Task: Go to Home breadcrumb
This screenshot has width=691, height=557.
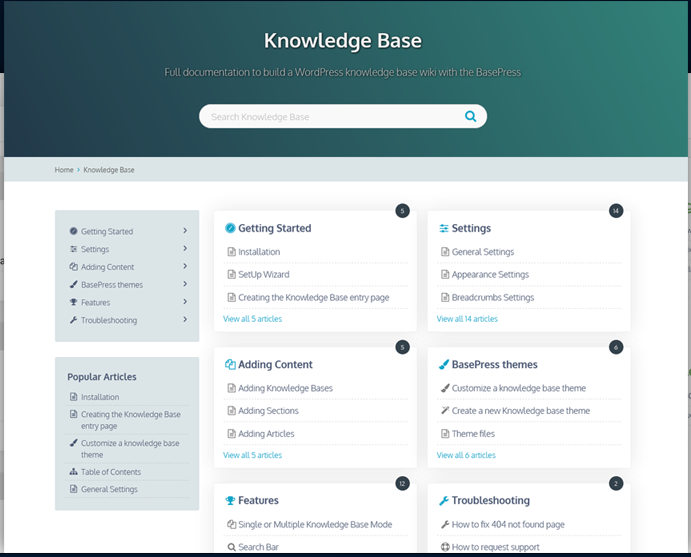Action: (x=64, y=170)
